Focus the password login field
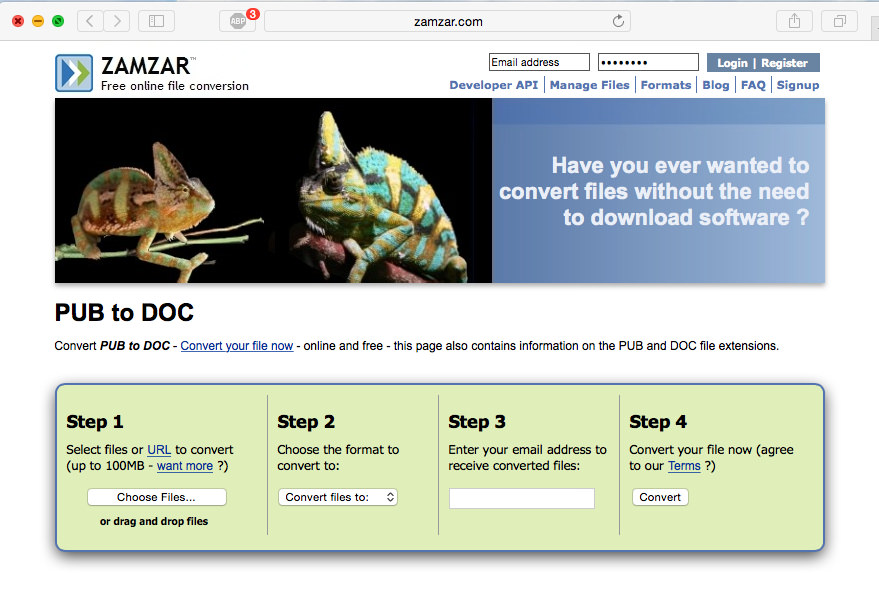This screenshot has height=590, width=879. (x=649, y=62)
